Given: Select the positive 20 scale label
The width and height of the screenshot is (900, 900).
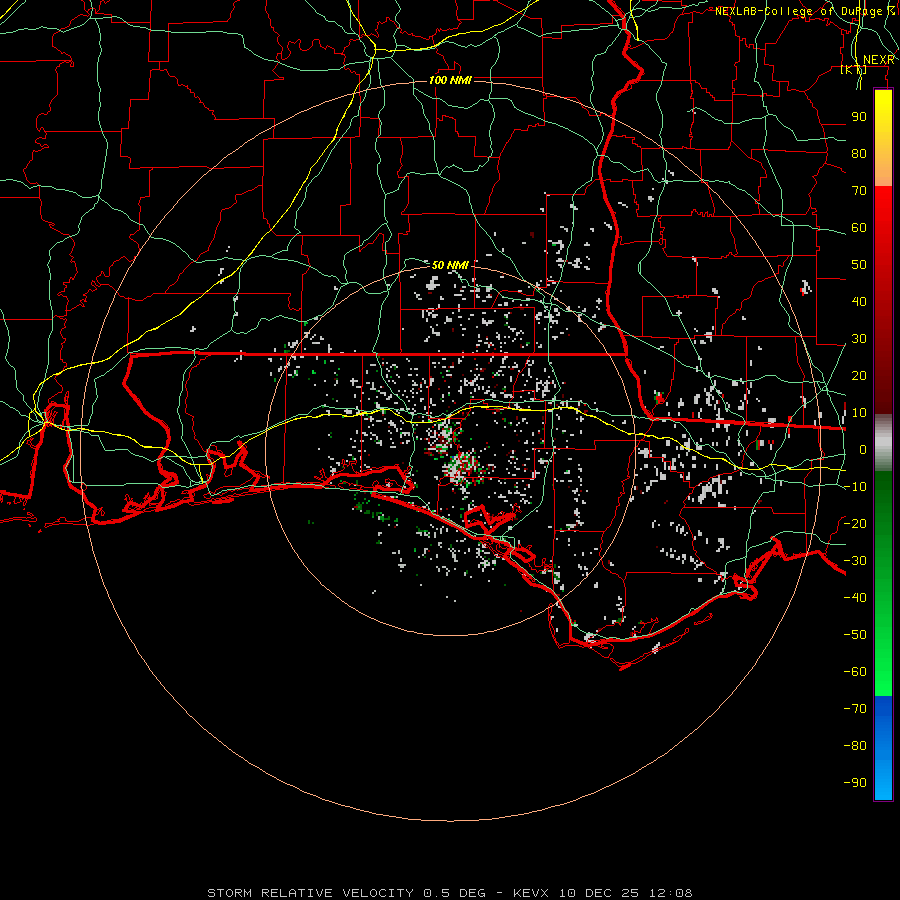Looking at the screenshot, I should click(859, 375).
